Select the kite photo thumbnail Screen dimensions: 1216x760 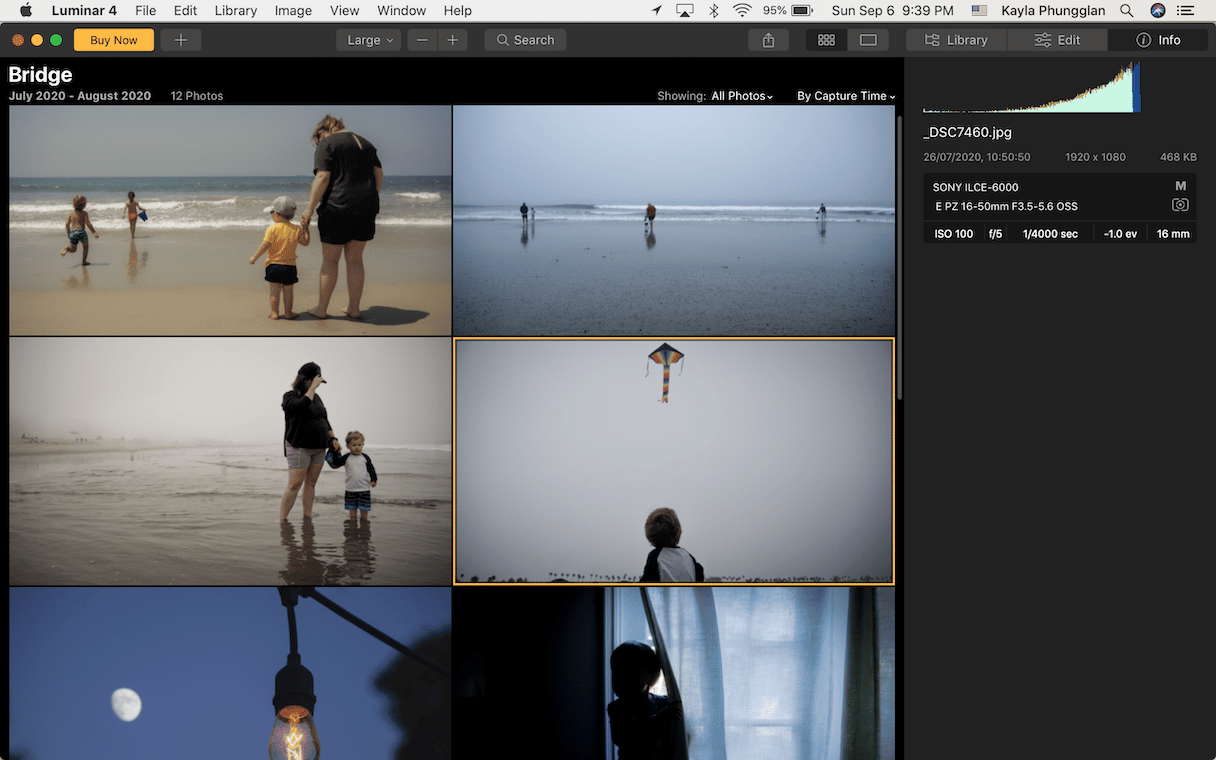pyautogui.click(x=673, y=461)
